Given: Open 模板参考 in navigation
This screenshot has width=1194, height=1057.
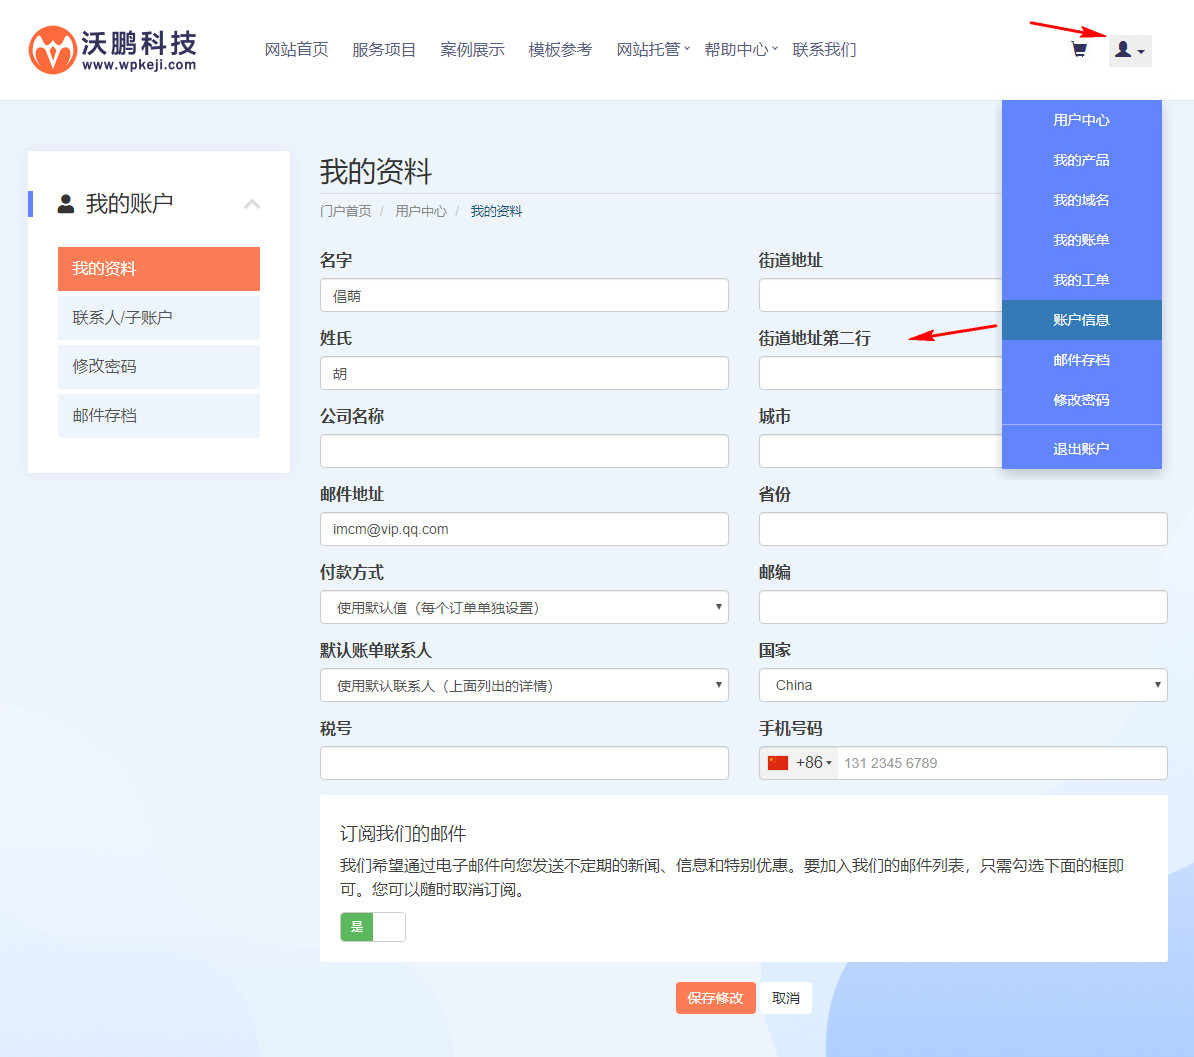Looking at the screenshot, I should click(x=560, y=49).
